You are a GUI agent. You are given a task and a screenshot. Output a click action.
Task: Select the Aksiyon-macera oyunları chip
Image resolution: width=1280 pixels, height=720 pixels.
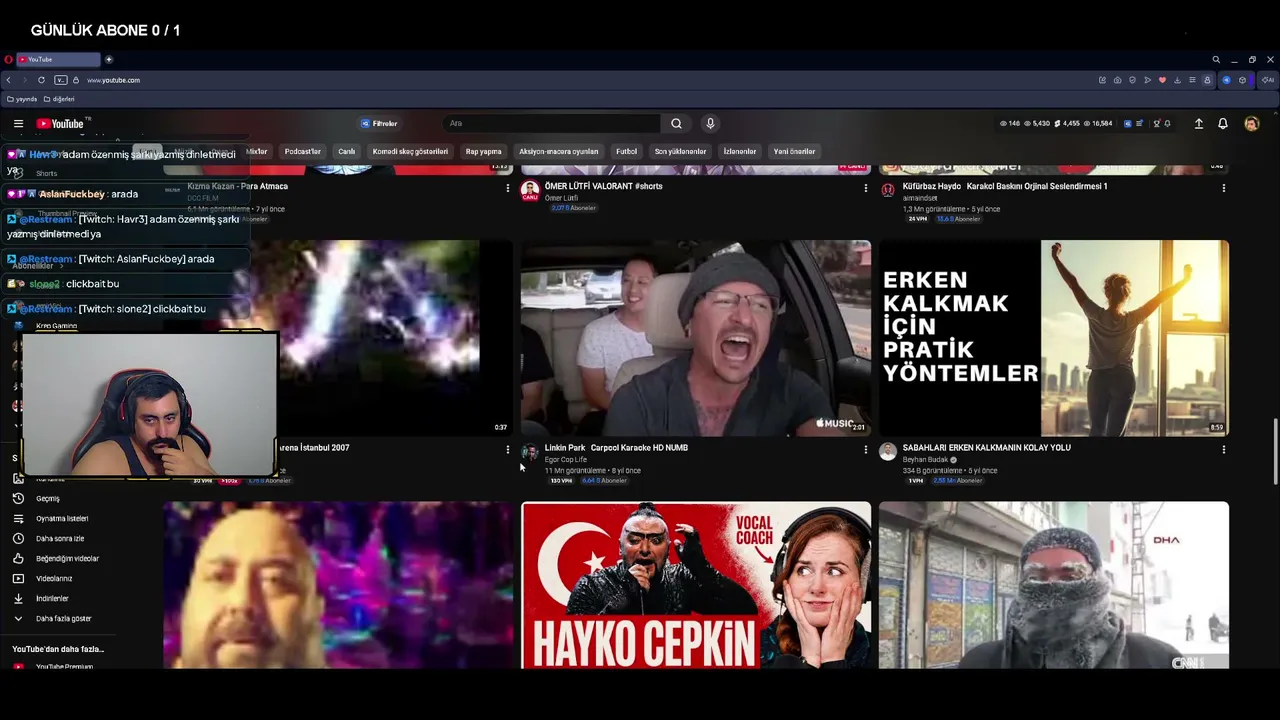click(x=558, y=152)
